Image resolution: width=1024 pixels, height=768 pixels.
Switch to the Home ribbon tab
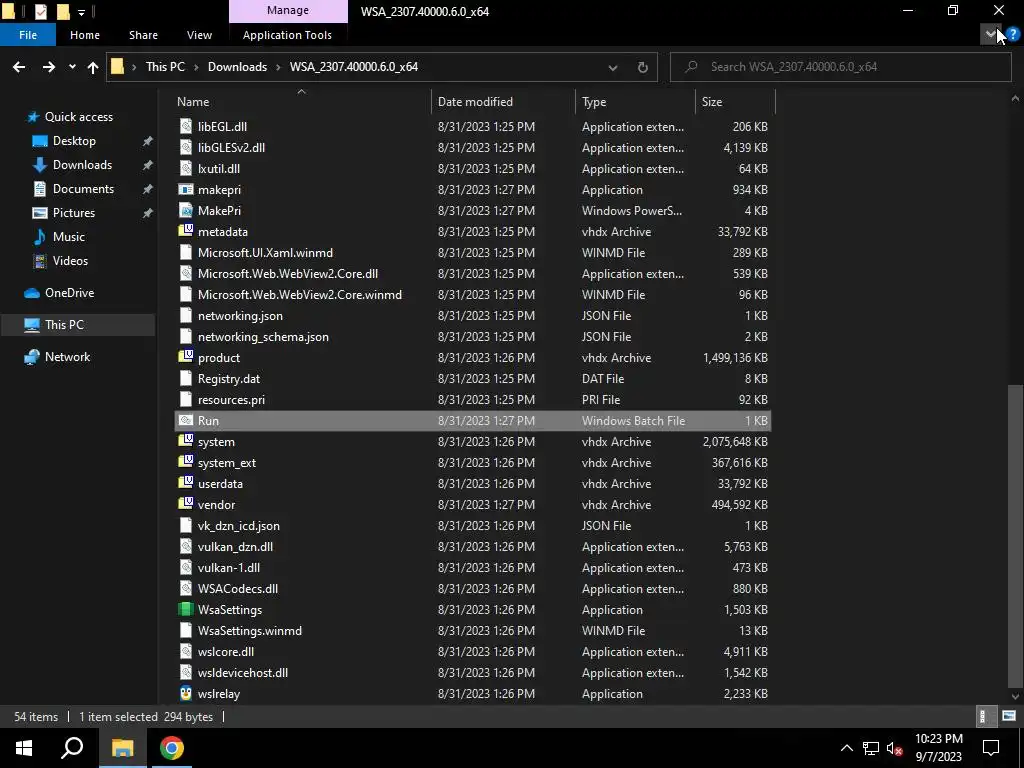point(85,35)
